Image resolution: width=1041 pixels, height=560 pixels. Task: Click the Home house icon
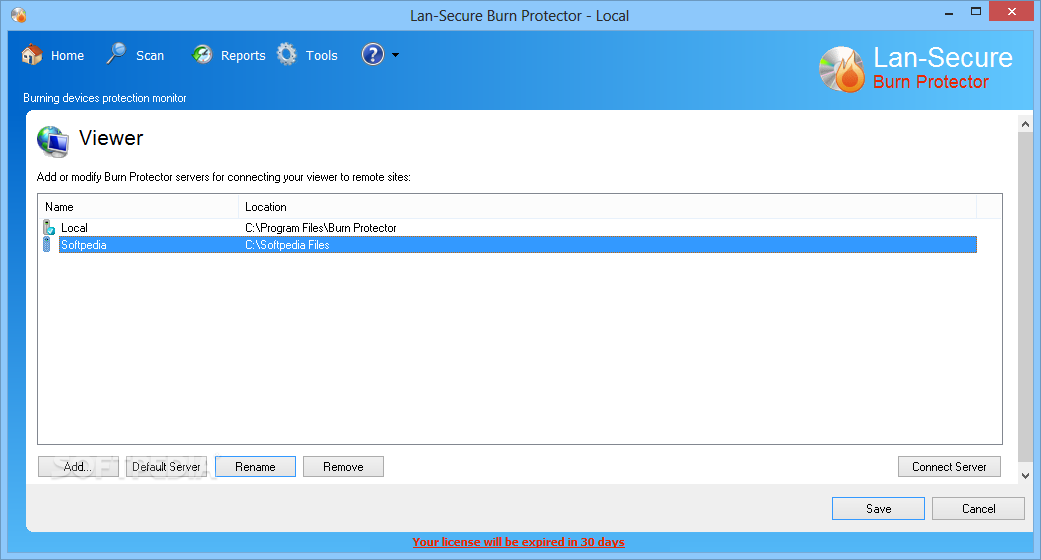coord(32,54)
